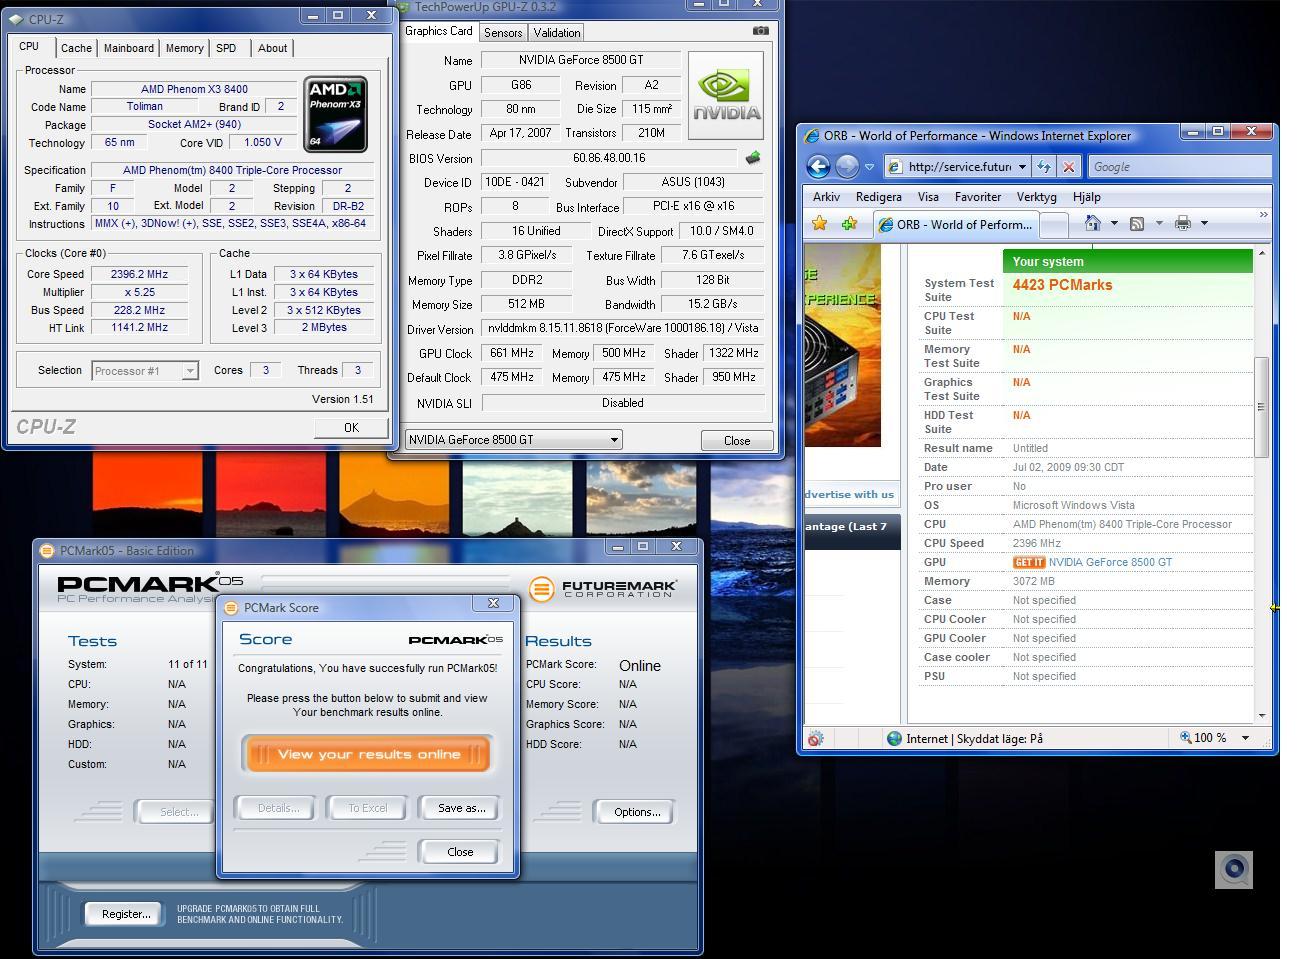Click the AMD Phenom X3 logo
The height and width of the screenshot is (959, 1307).
(336, 114)
